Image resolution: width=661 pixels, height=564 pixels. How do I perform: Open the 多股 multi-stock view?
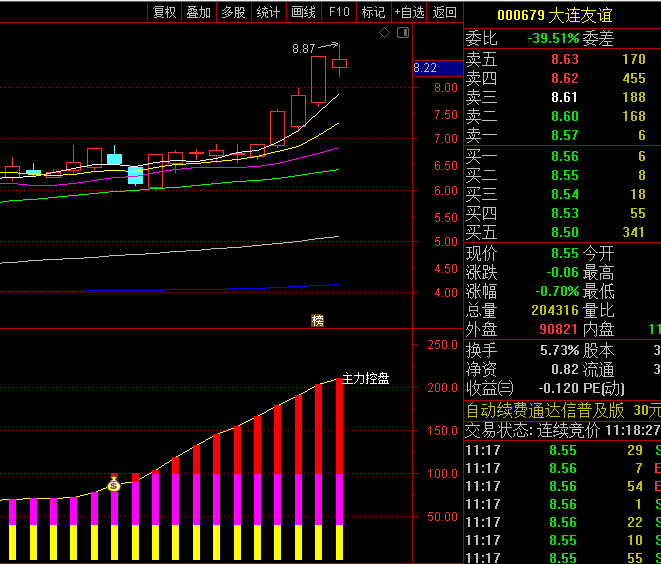(233, 12)
